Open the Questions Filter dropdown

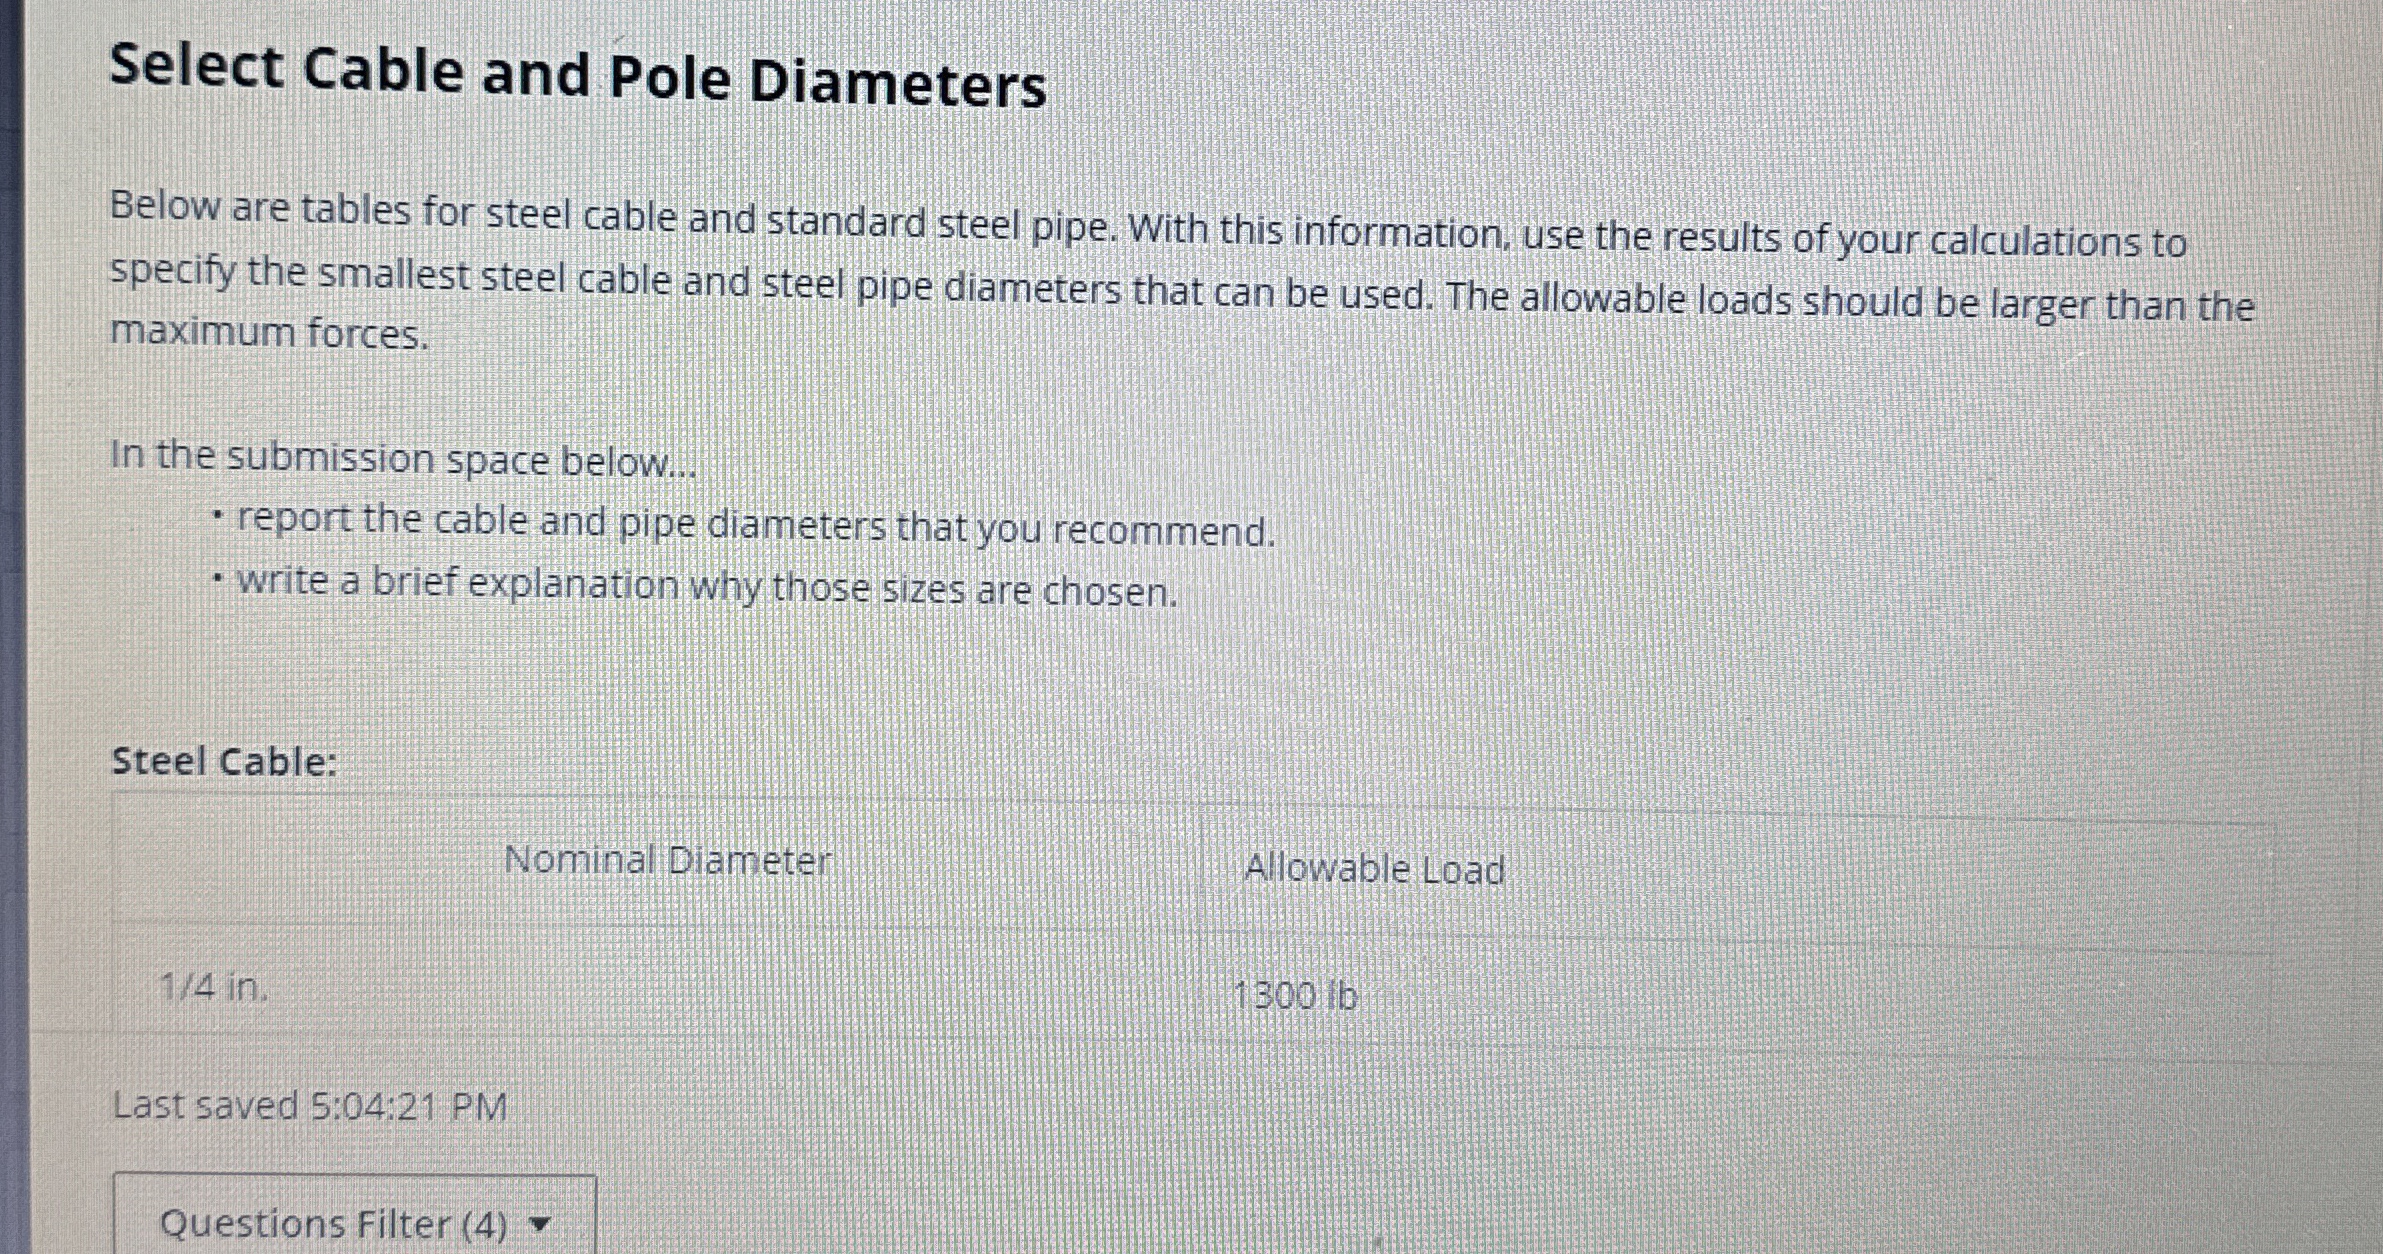click(355, 1222)
